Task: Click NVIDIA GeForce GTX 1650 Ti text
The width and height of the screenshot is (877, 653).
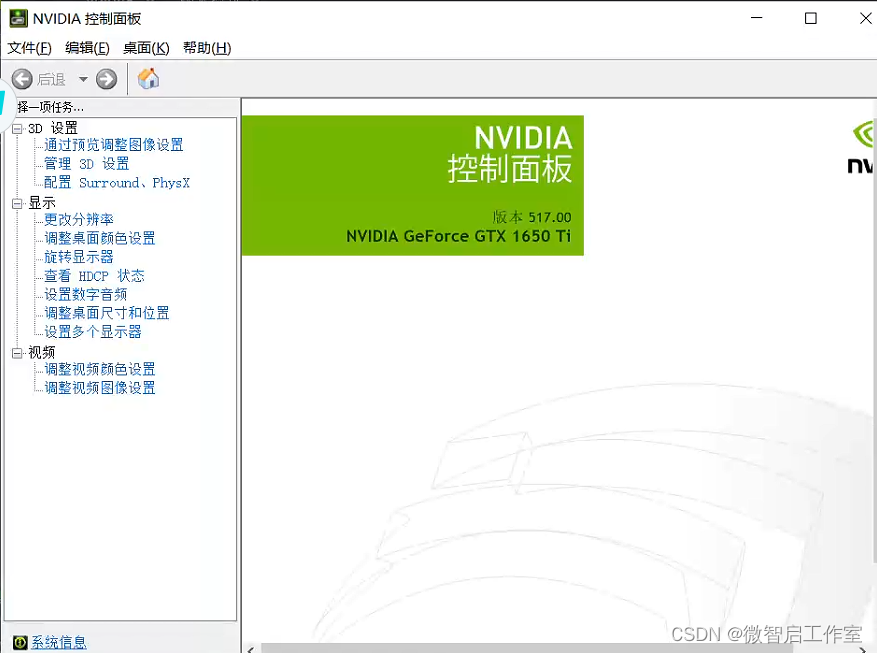Action: (459, 236)
